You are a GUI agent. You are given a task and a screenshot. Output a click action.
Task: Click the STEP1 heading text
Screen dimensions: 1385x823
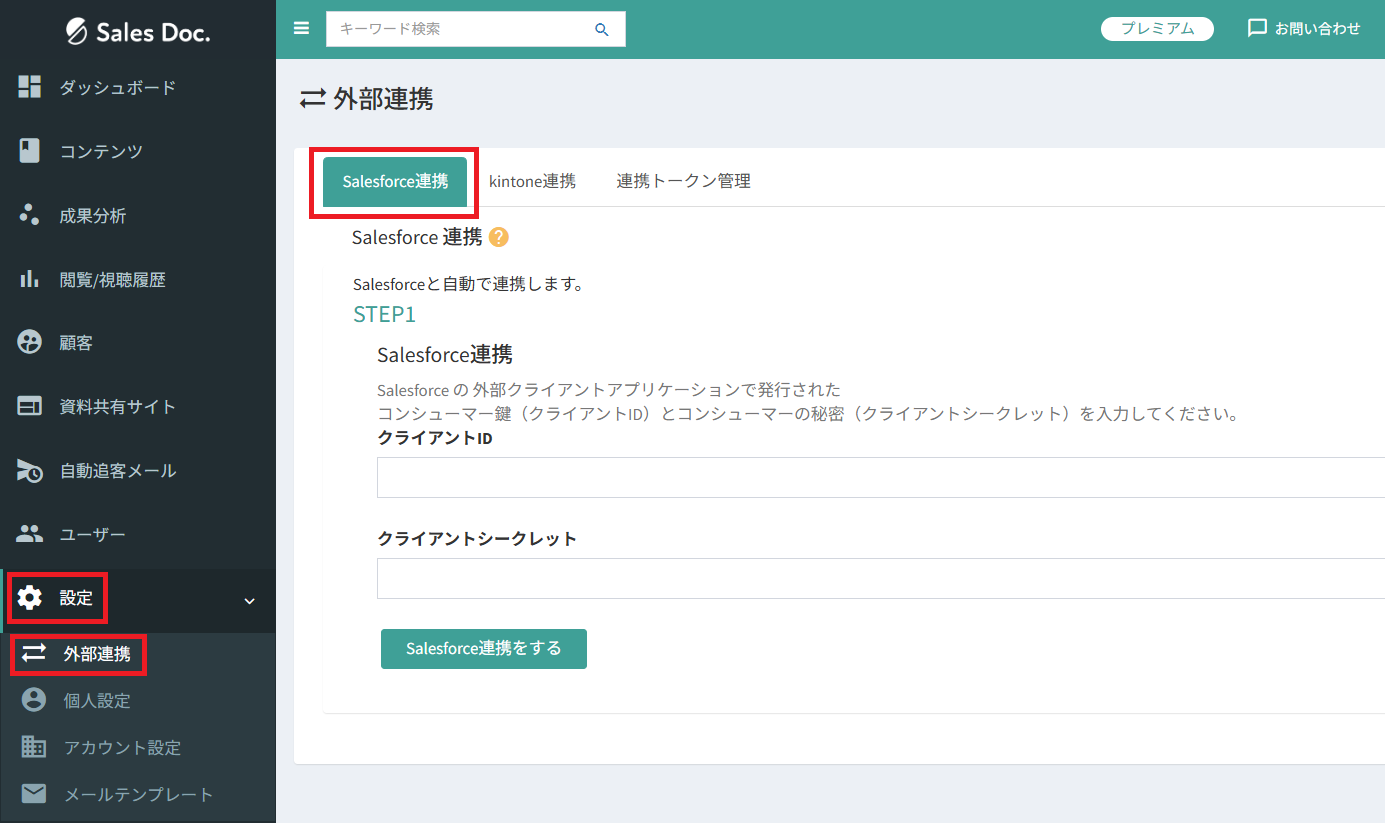tap(384, 314)
